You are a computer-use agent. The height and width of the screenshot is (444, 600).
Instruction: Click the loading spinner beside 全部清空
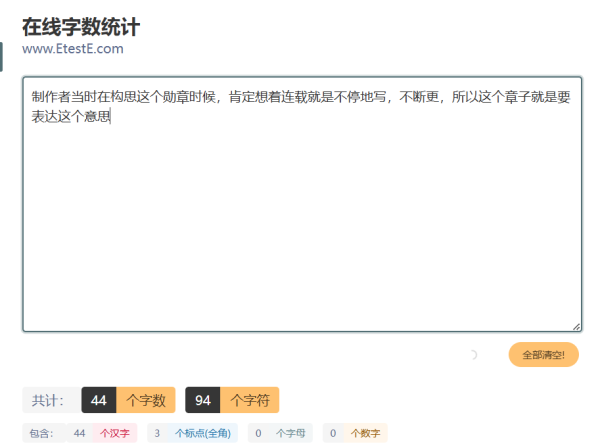pyautogui.click(x=473, y=355)
